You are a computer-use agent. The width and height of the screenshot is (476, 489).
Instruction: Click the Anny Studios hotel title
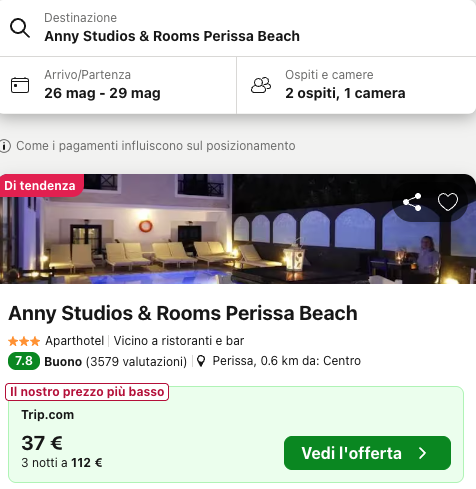point(183,313)
